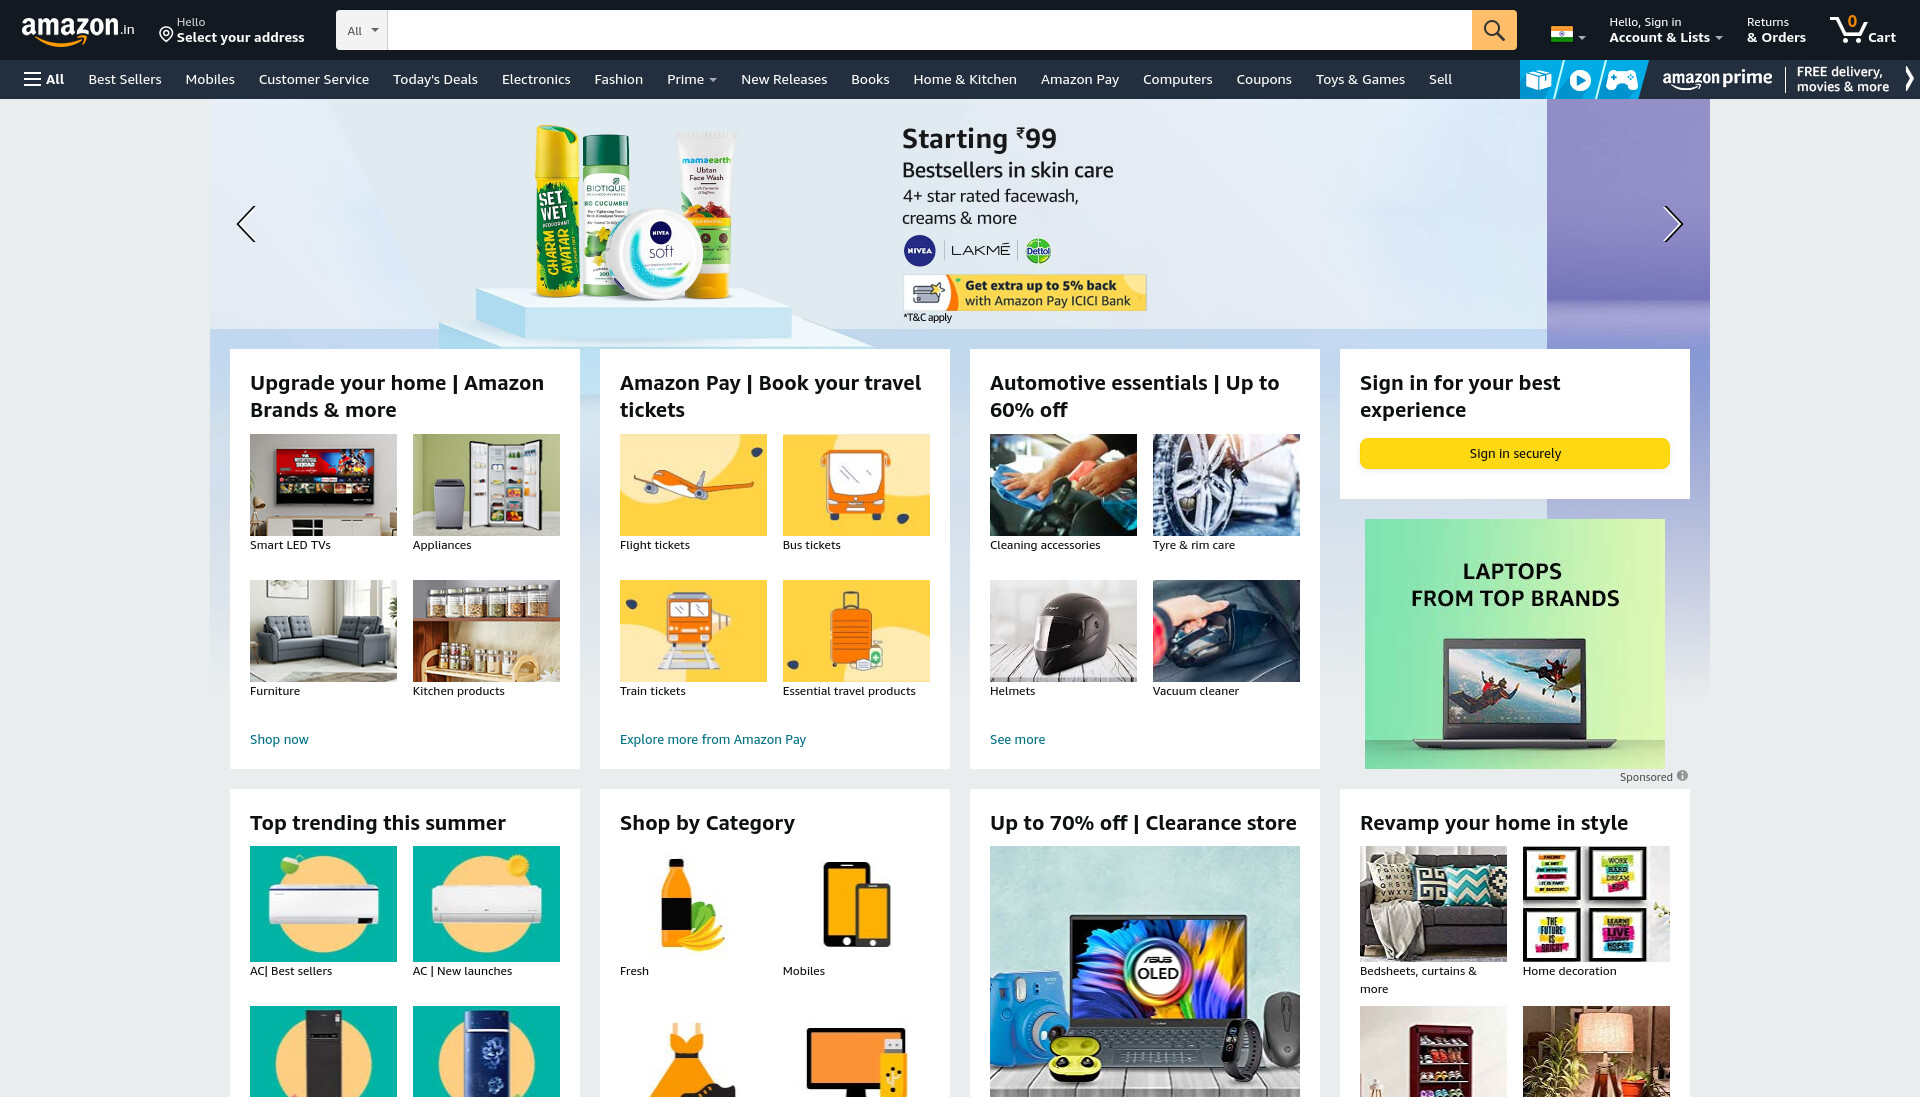Show previous banner with left arrow
The image size is (1920, 1097).
tap(246, 224)
